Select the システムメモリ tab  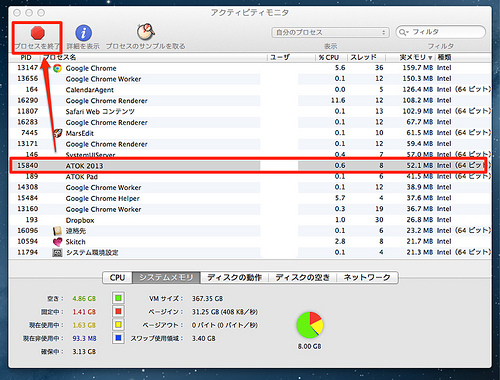tap(166, 277)
